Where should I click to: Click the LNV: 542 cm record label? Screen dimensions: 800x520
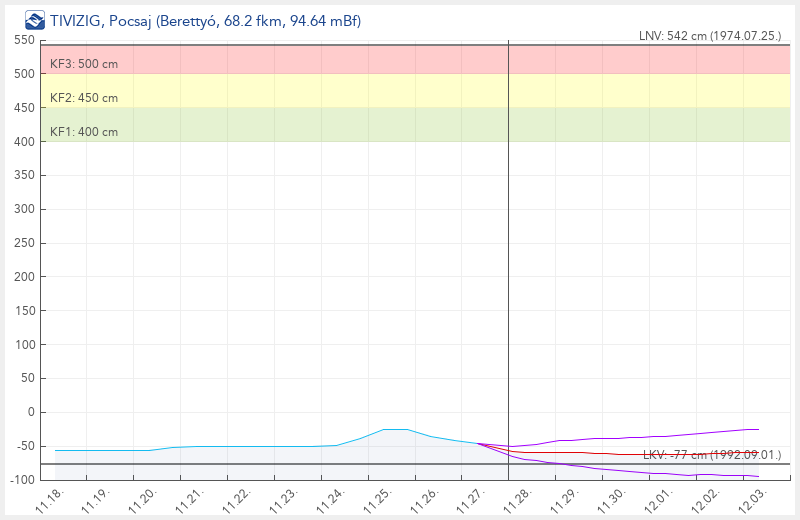click(709, 35)
